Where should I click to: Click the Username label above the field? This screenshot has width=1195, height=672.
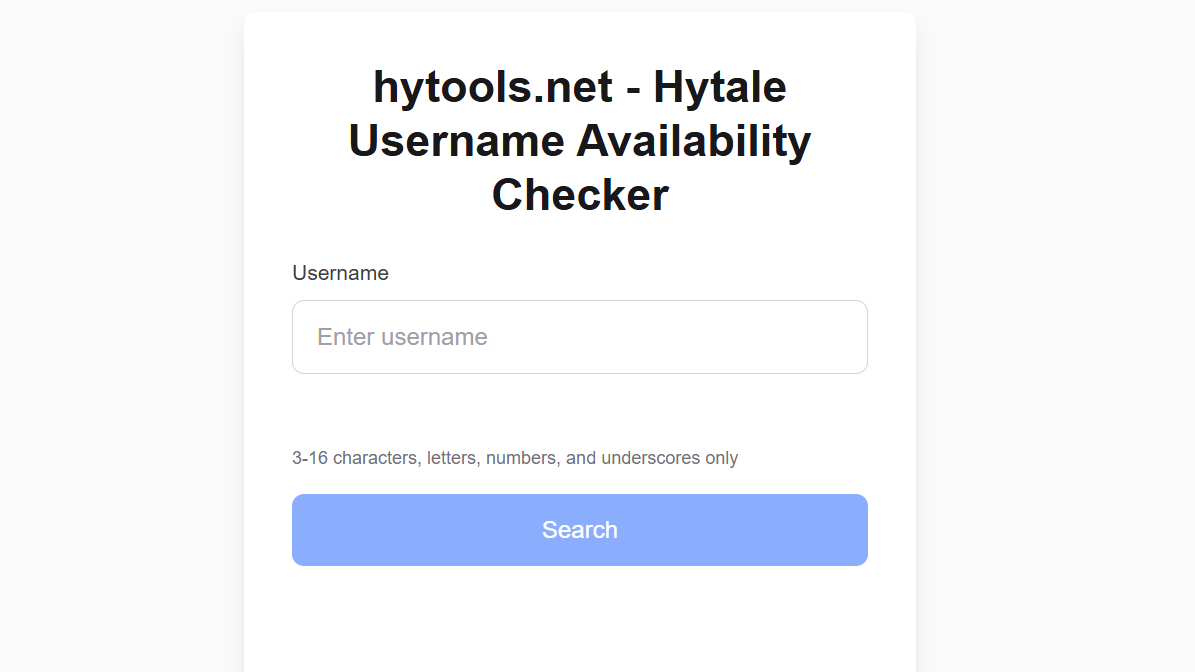(340, 273)
